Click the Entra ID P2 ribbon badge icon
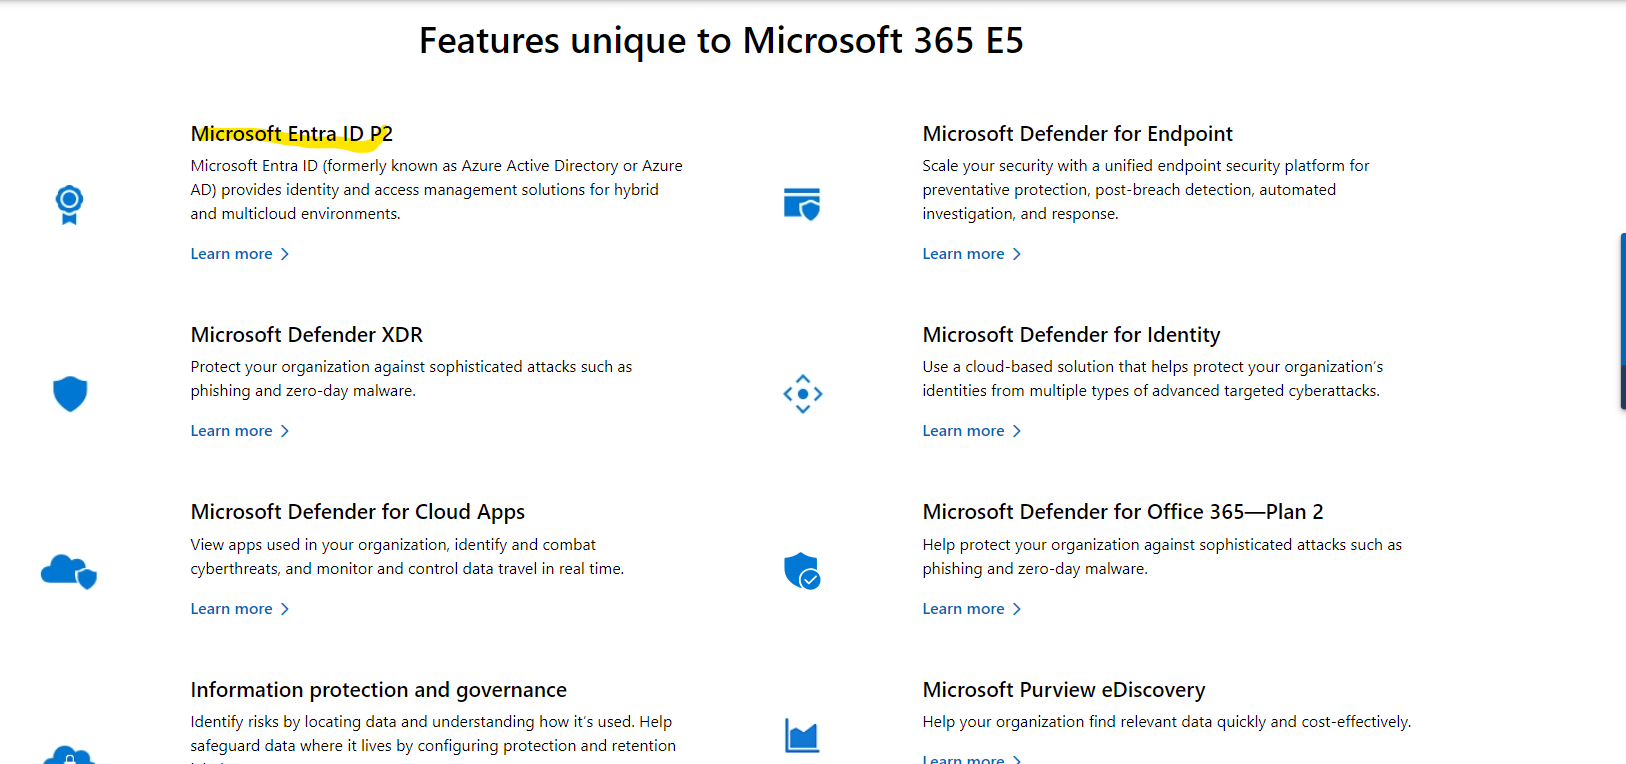This screenshot has width=1626, height=764. click(69, 205)
